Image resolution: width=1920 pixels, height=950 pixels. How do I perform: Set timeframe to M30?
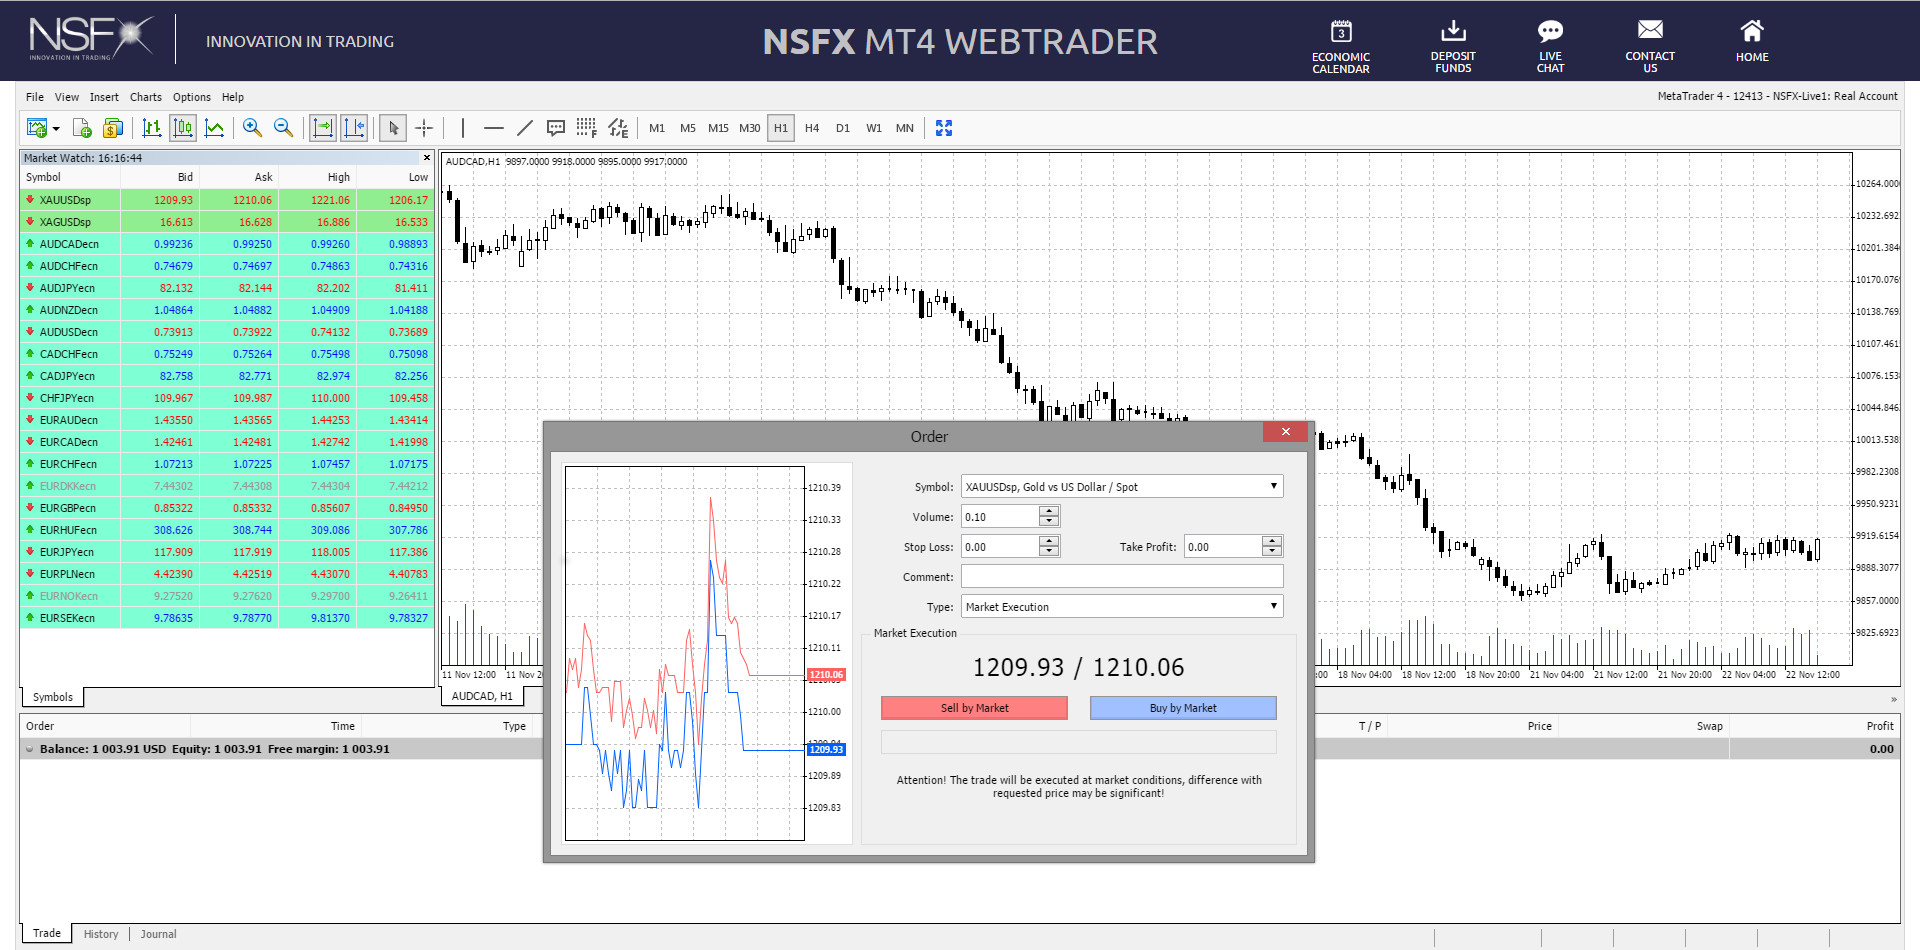pos(750,128)
